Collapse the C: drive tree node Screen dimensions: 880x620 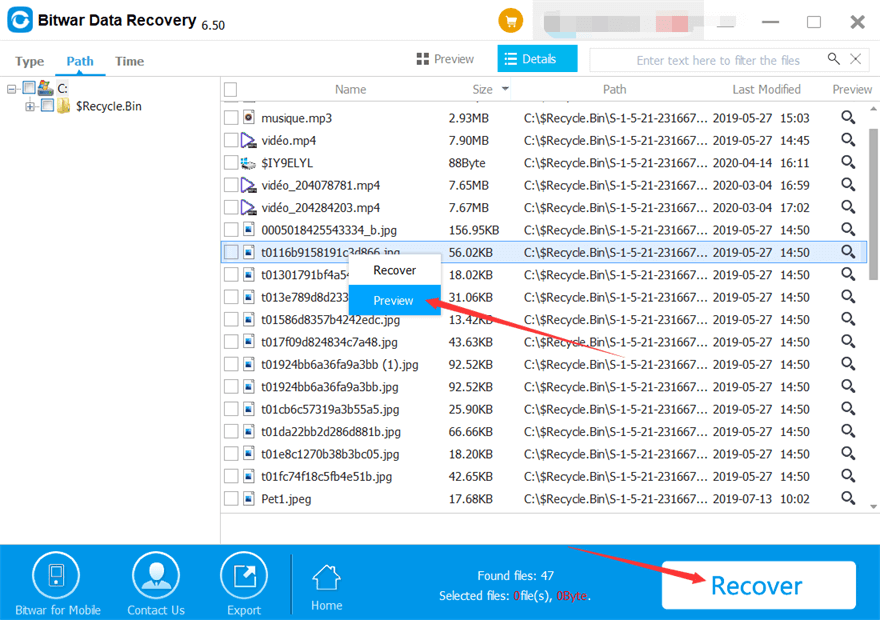tap(11, 89)
